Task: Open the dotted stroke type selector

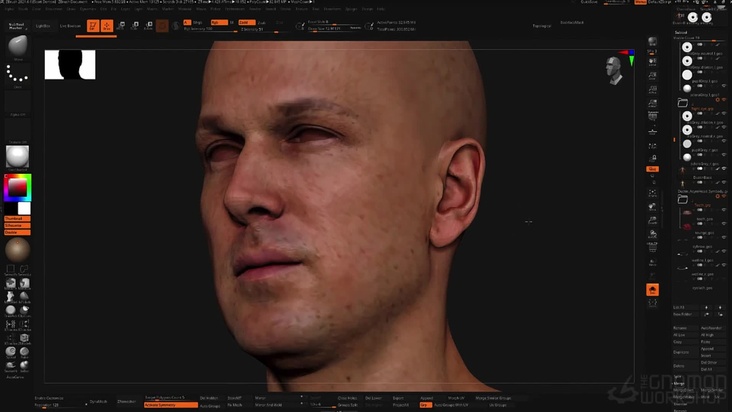Action: point(17,74)
